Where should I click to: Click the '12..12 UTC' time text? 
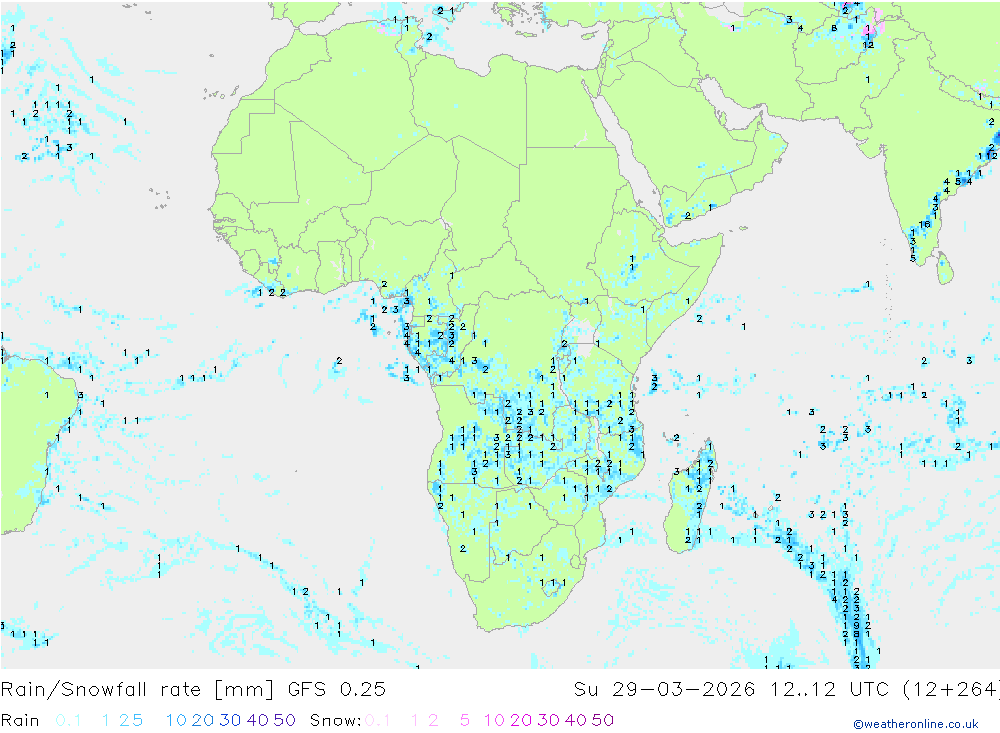pyautogui.click(x=829, y=690)
